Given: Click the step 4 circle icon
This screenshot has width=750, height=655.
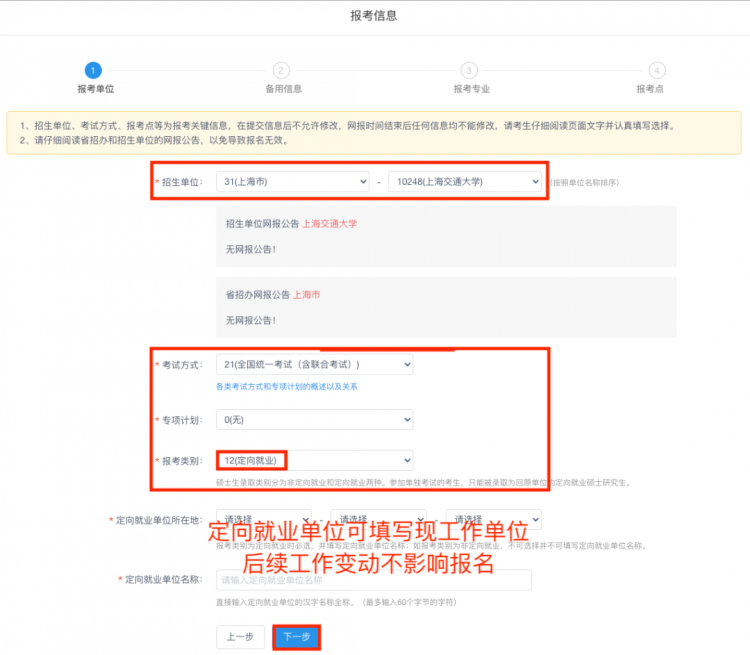Looking at the screenshot, I should pyautogui.click(x=656, y=70).
